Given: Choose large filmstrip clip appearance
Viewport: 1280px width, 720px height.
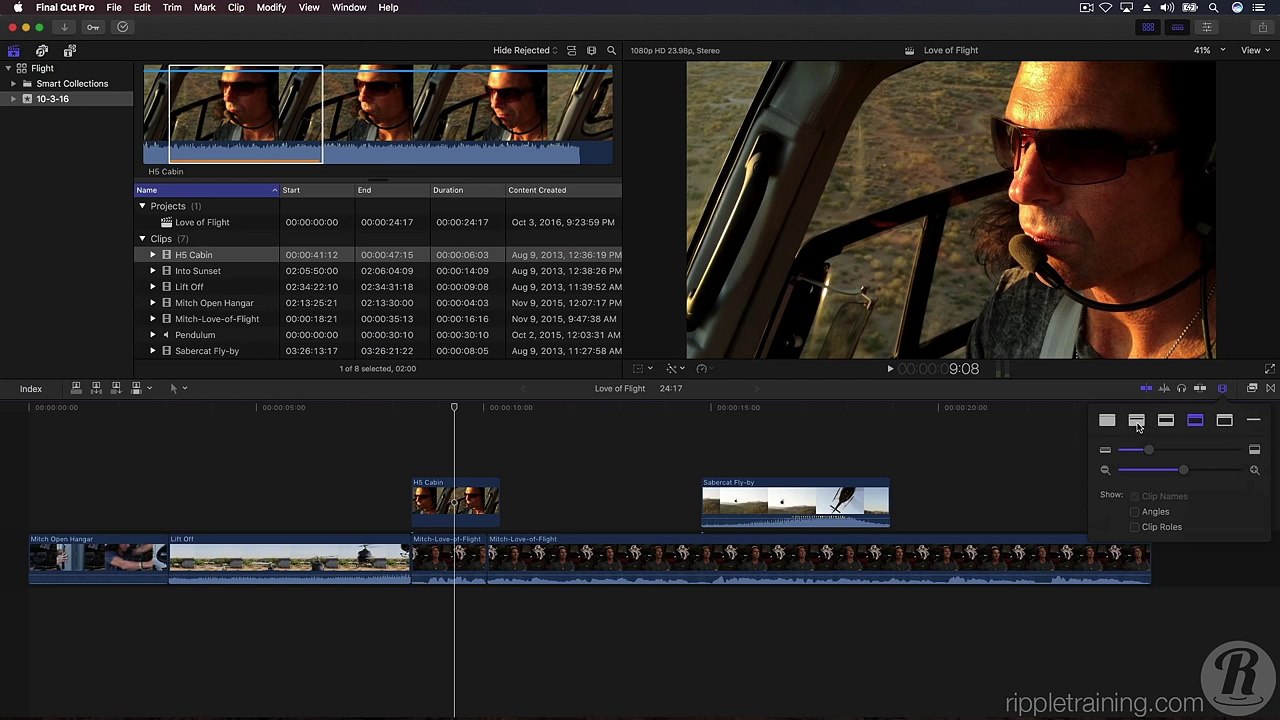Looking at the screenshot, I should (1195, 420).
